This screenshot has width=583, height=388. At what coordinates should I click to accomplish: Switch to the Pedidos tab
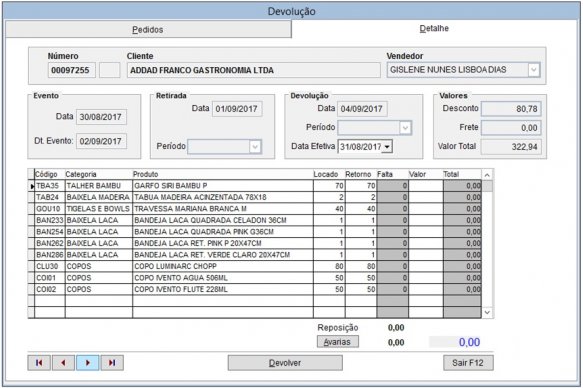click(x=148, y=29)
